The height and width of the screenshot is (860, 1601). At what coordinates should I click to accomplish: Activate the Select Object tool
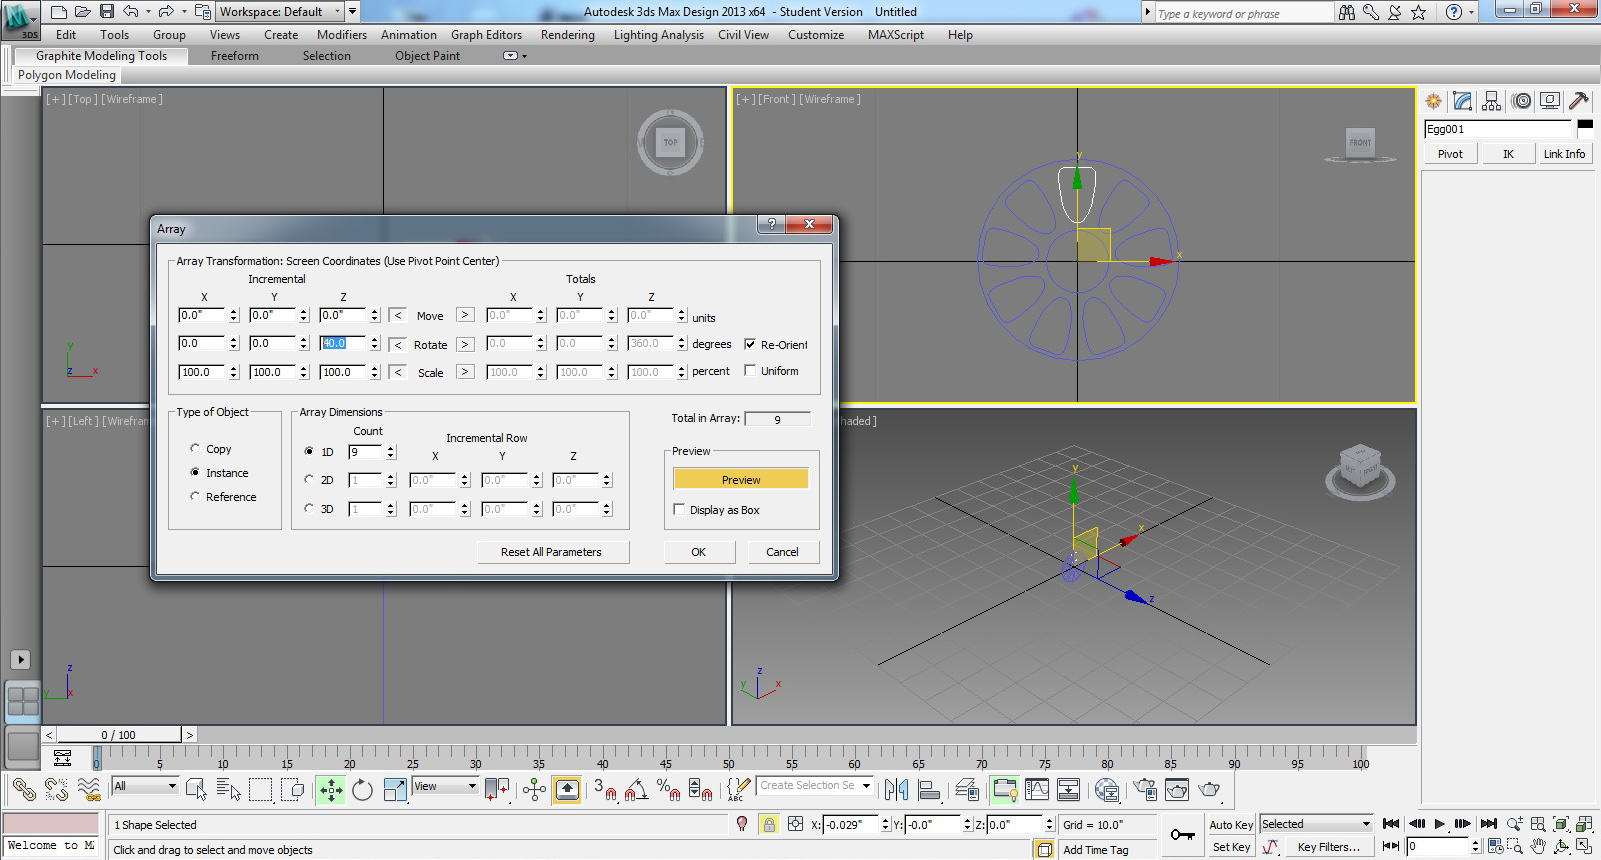[x=196, y=790]
